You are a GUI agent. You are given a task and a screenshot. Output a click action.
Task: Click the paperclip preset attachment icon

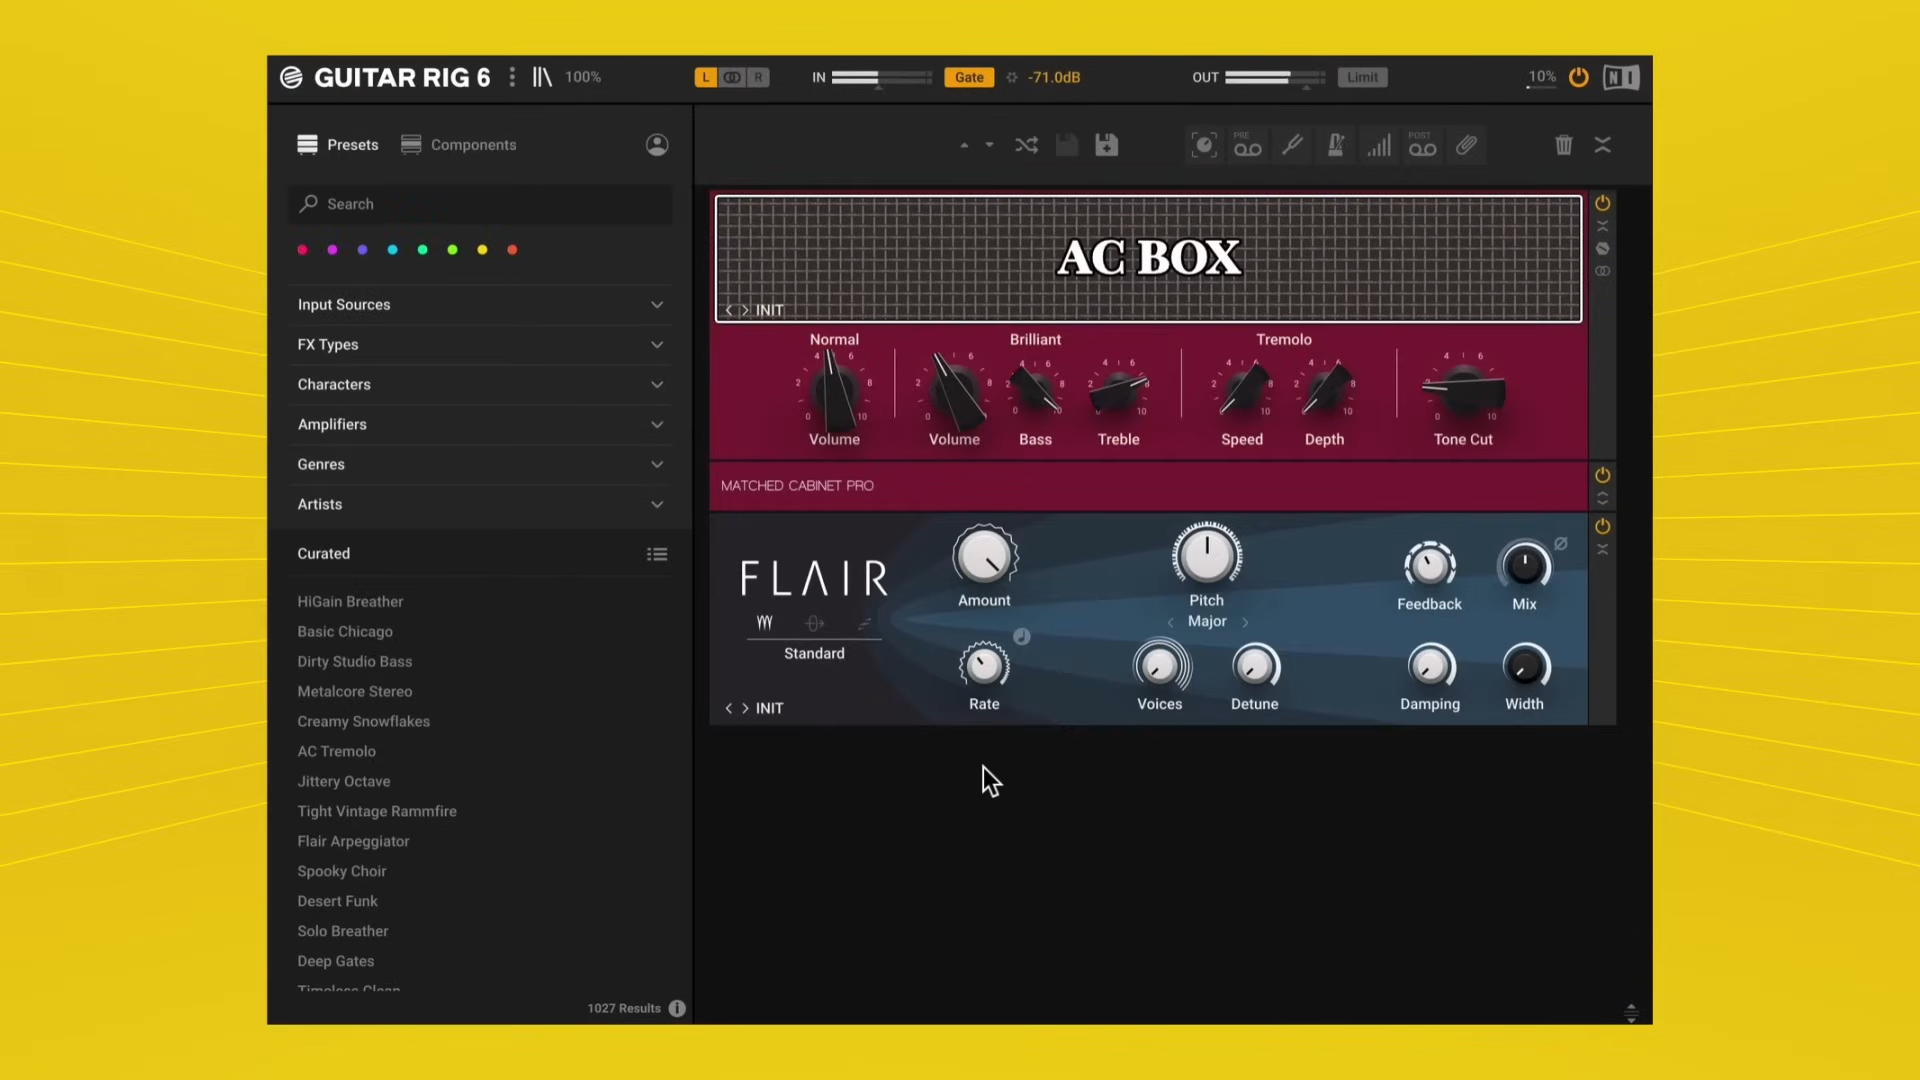click(x=1466, y=145)
